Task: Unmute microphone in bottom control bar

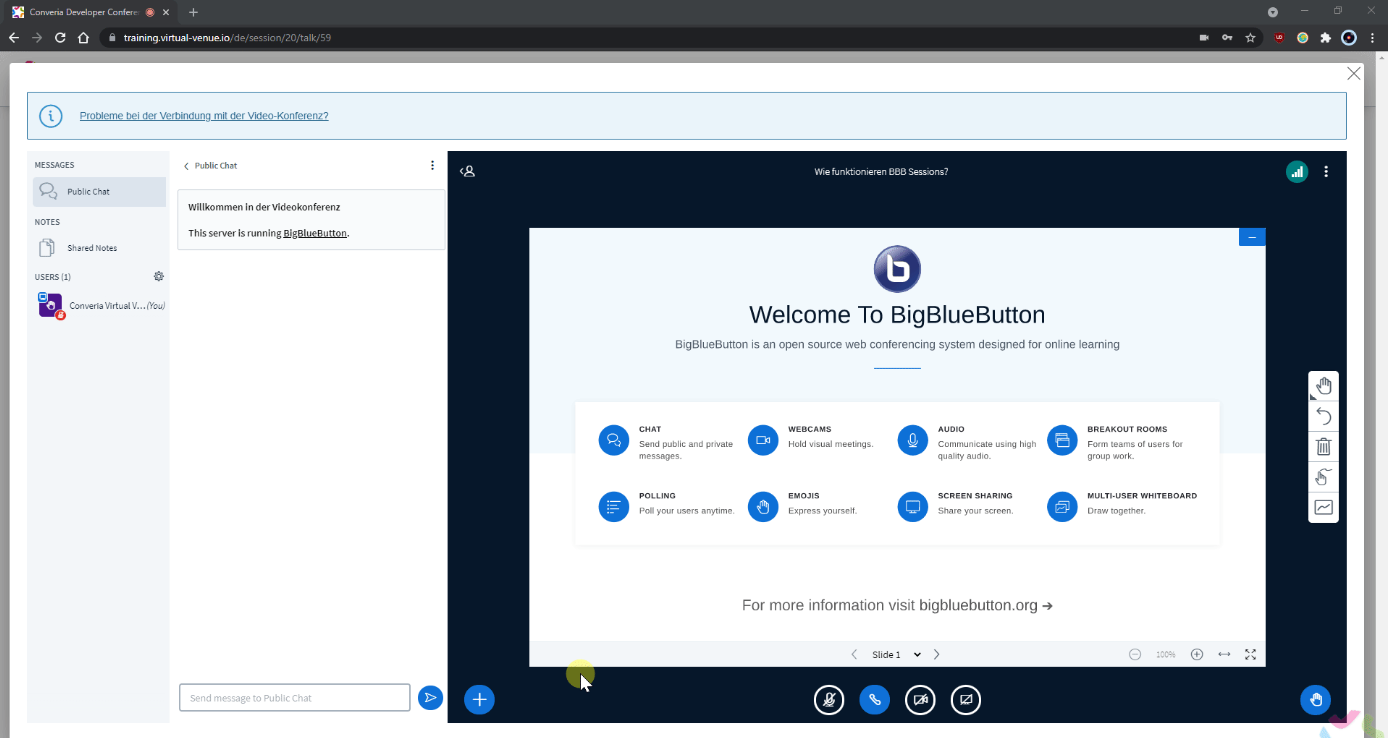Action: tap(829, 700)
